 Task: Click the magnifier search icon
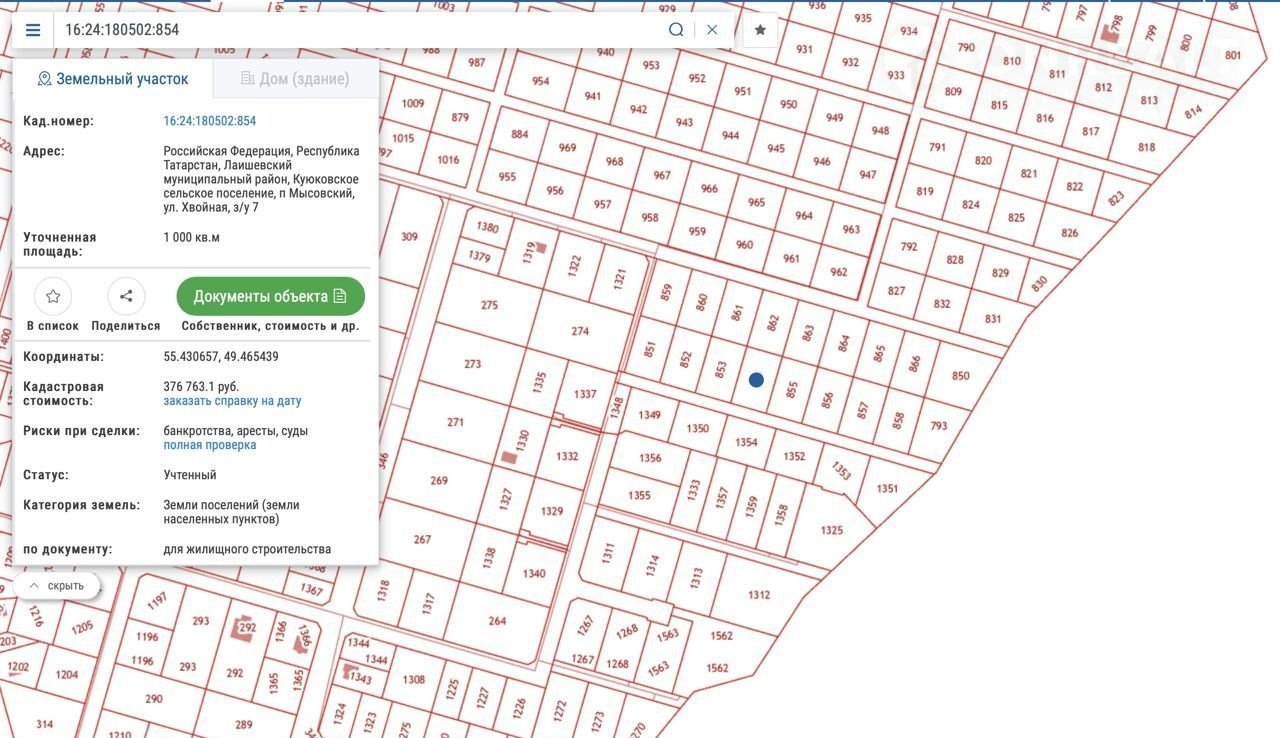tap(676, 30)
